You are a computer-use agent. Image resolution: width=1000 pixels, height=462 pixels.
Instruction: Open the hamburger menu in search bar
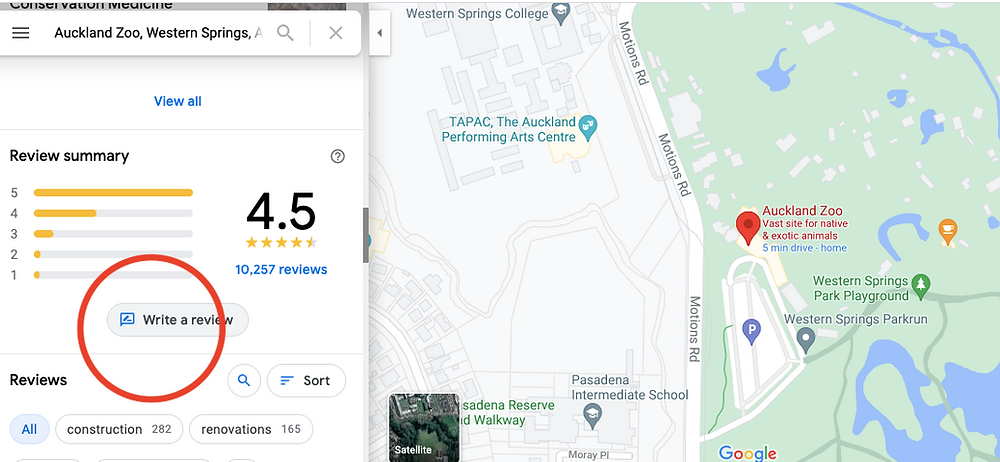[x=20, y=33]
